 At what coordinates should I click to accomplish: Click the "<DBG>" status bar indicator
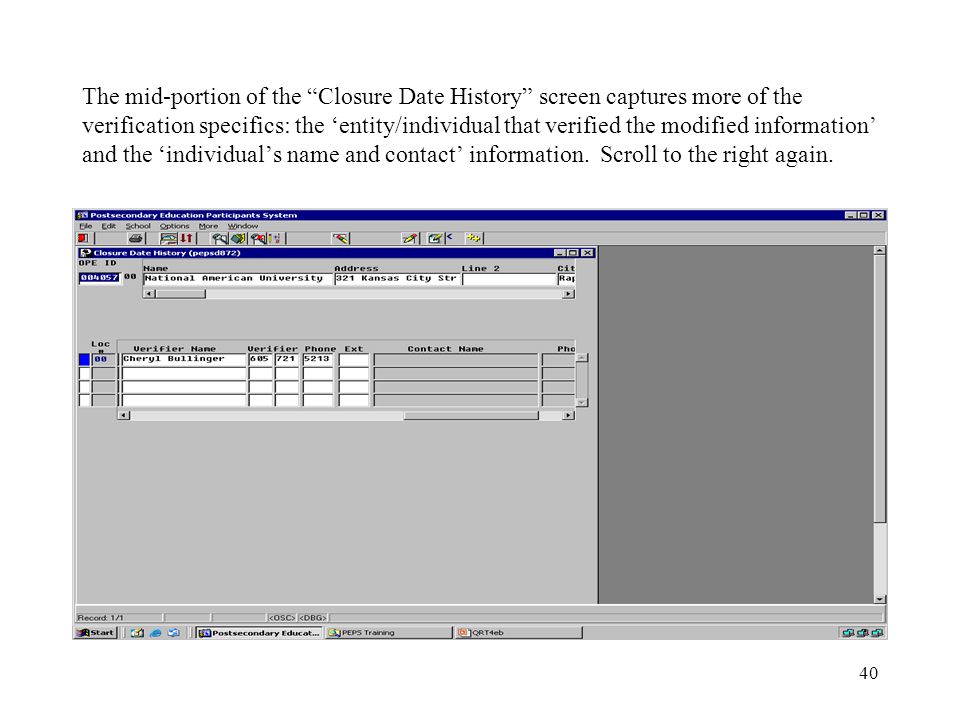click(x=313, y=618)
